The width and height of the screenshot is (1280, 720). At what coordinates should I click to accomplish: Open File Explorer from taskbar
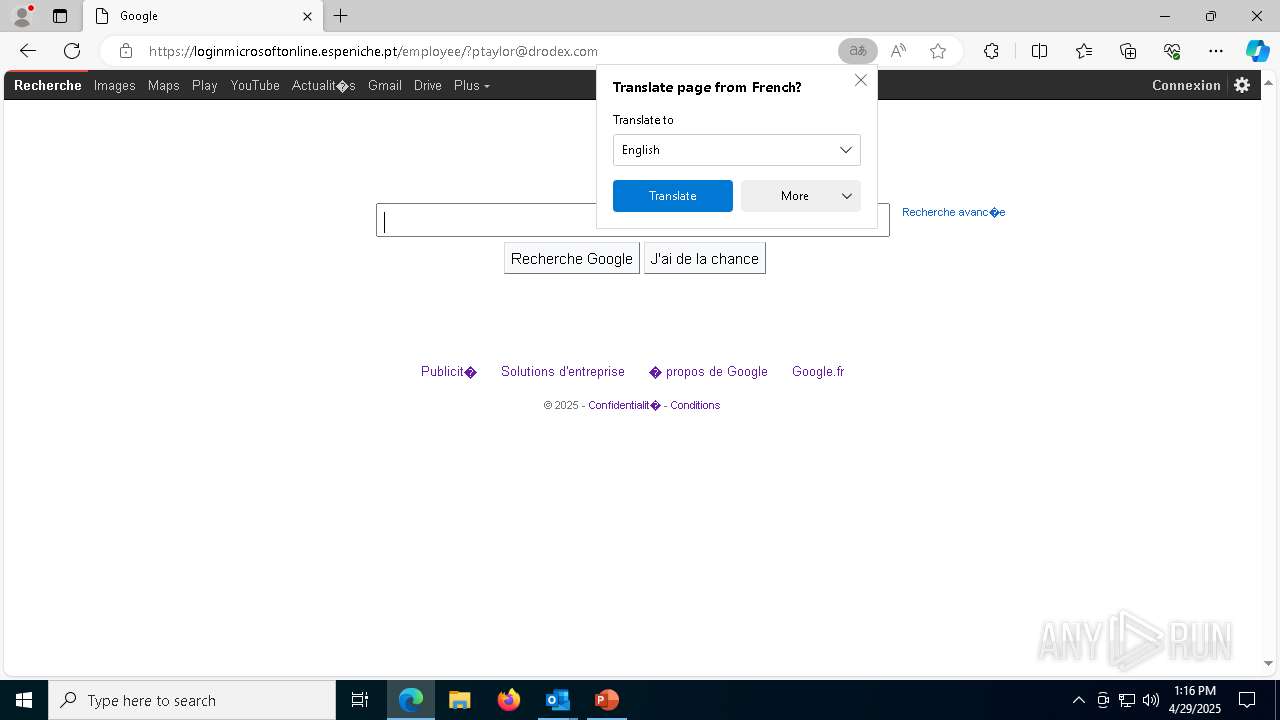point(459,700)
